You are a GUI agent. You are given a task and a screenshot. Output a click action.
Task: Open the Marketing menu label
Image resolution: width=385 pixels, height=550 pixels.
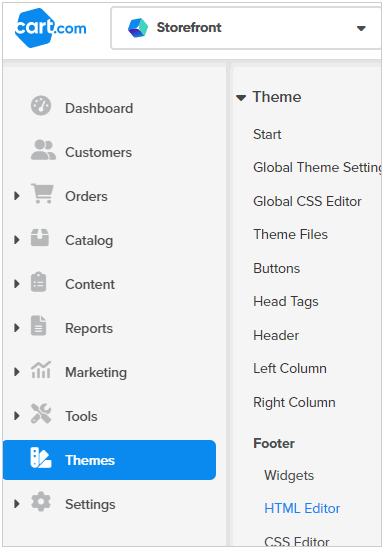click(96, 373)
